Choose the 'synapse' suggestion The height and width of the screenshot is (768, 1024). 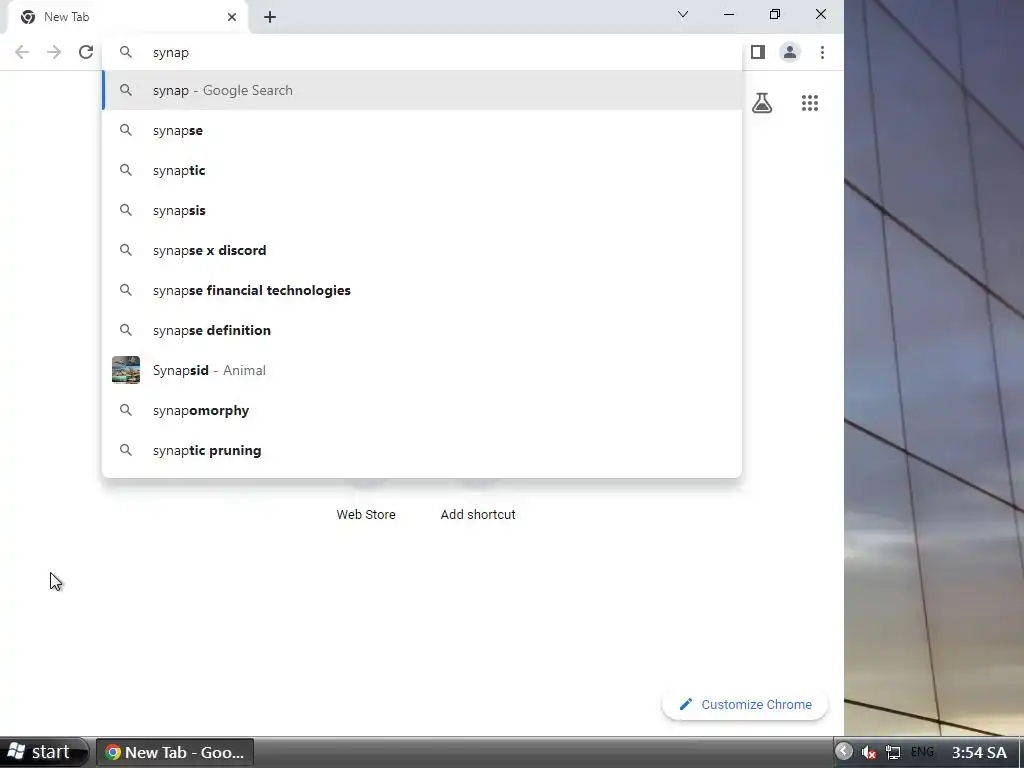(422, 131)
